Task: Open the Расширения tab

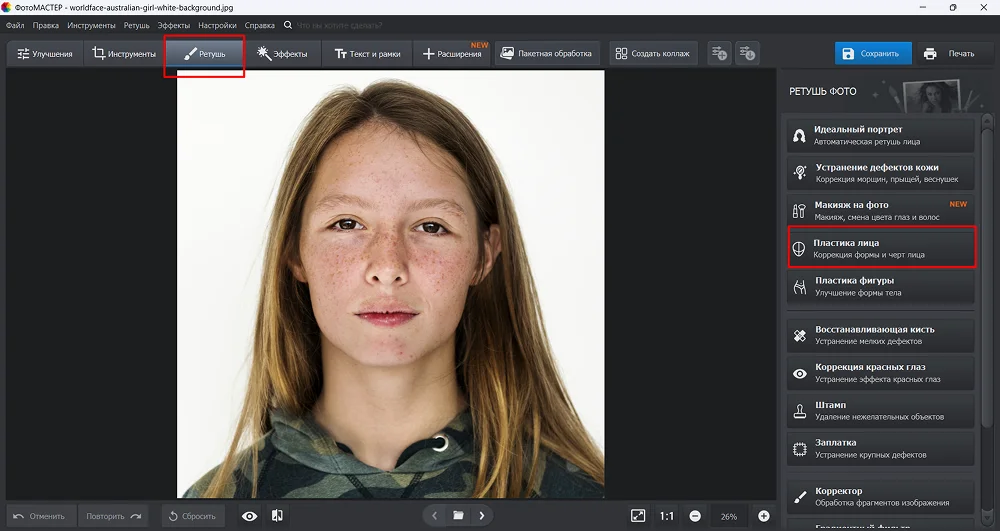Action: (x=452, y=54)
